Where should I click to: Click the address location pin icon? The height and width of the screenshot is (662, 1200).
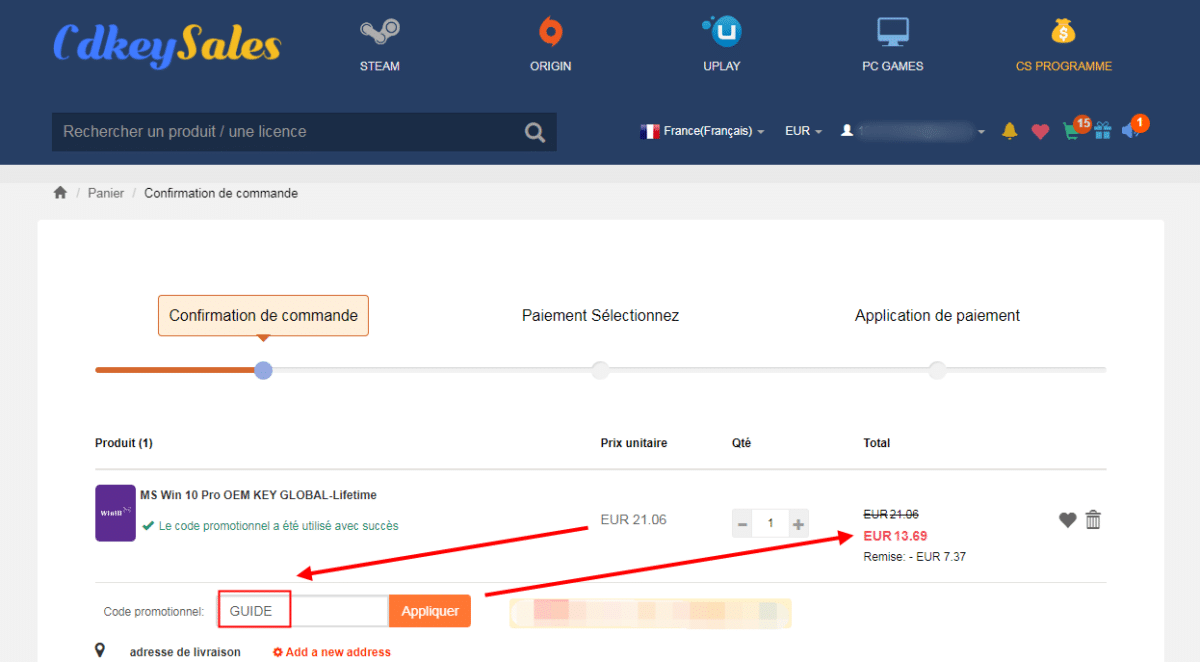coord(100,651)
